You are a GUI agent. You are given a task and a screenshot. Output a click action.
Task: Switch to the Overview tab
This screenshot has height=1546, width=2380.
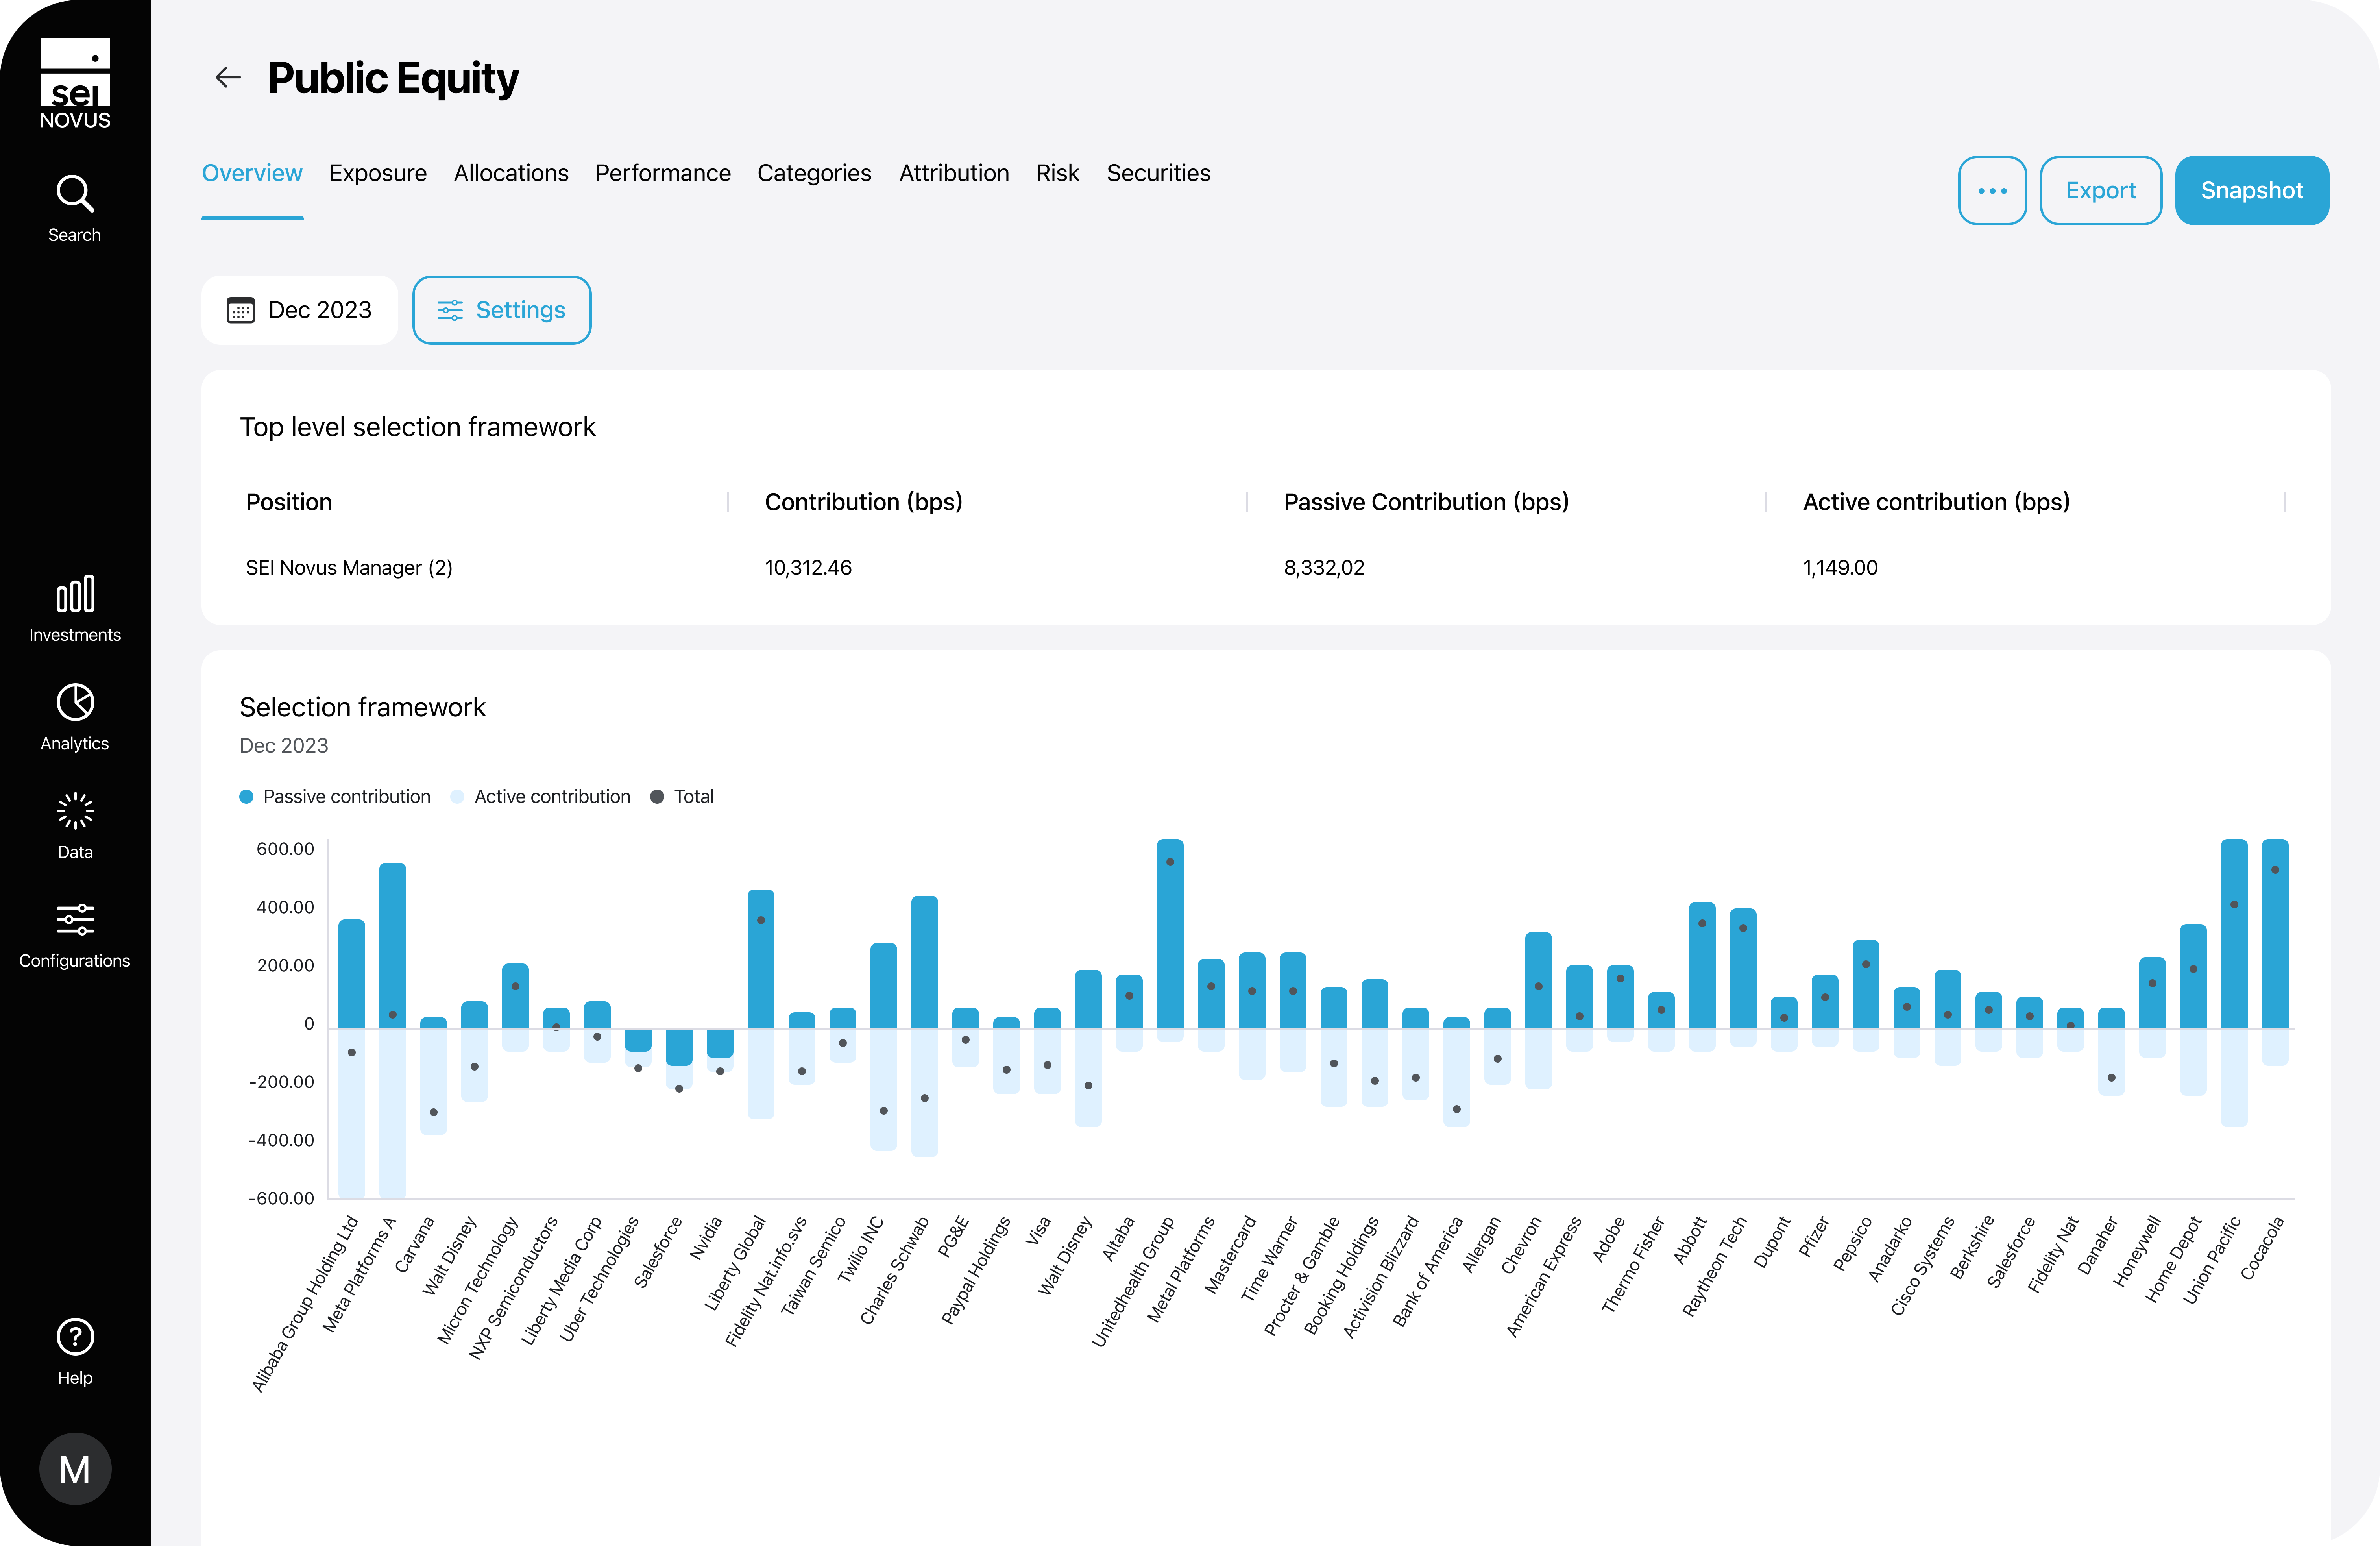pyautogui.click(x=252, y=173)
